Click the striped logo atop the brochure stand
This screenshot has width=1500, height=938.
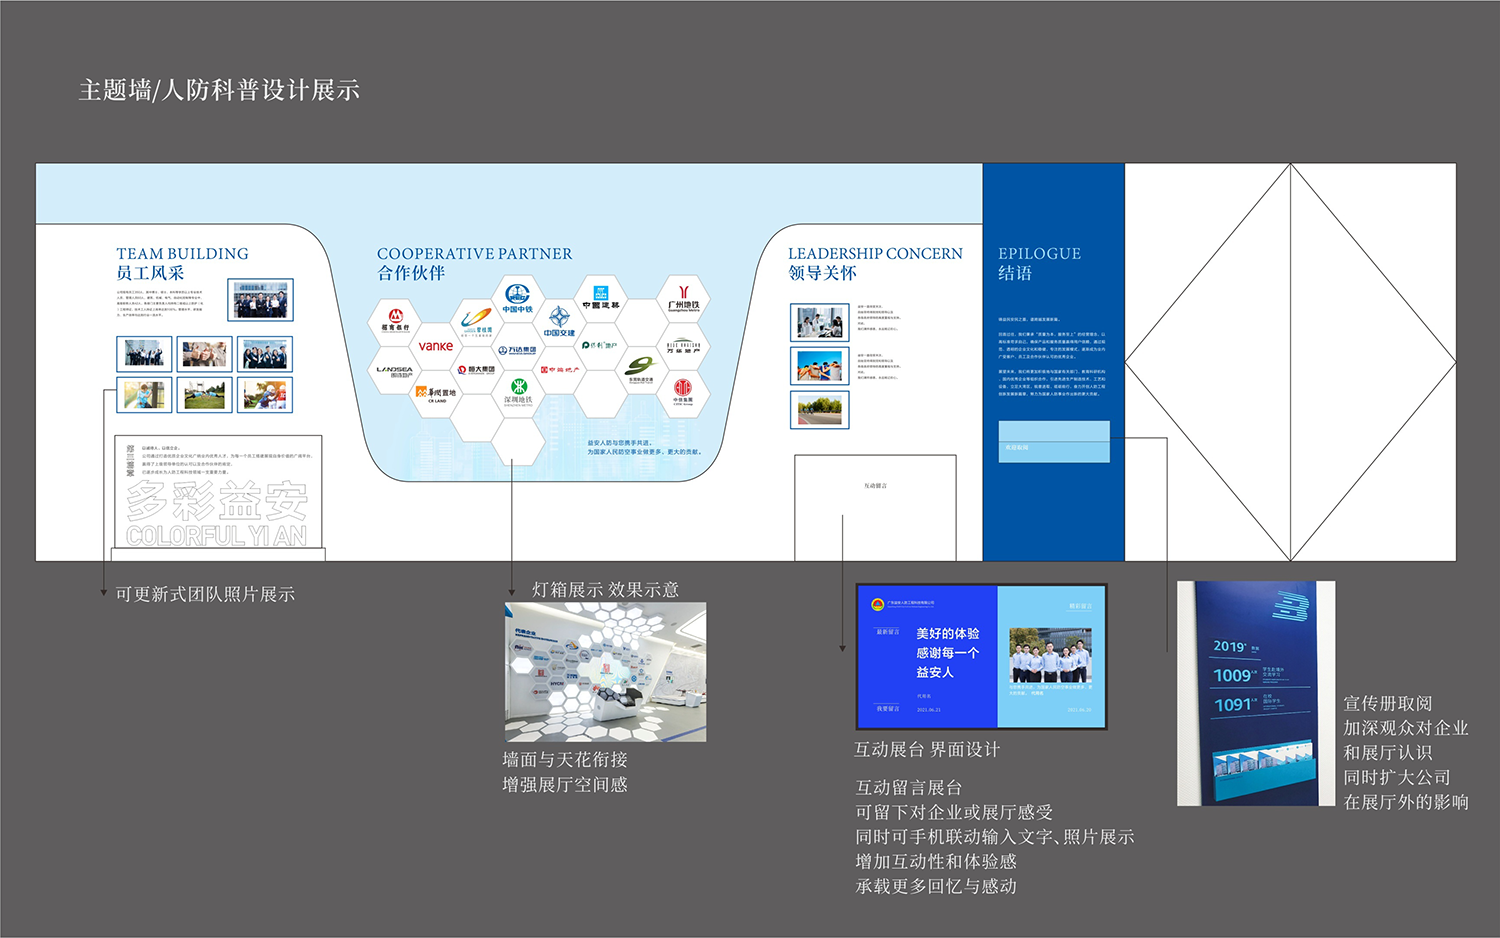click(1290, 606)
